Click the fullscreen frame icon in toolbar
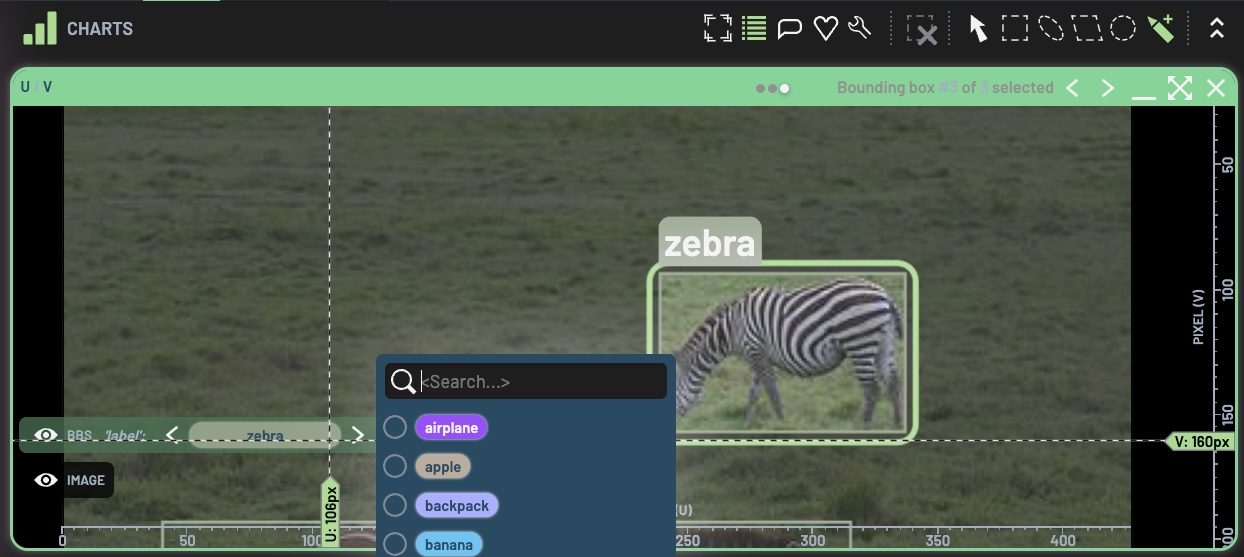 [717, 28]
